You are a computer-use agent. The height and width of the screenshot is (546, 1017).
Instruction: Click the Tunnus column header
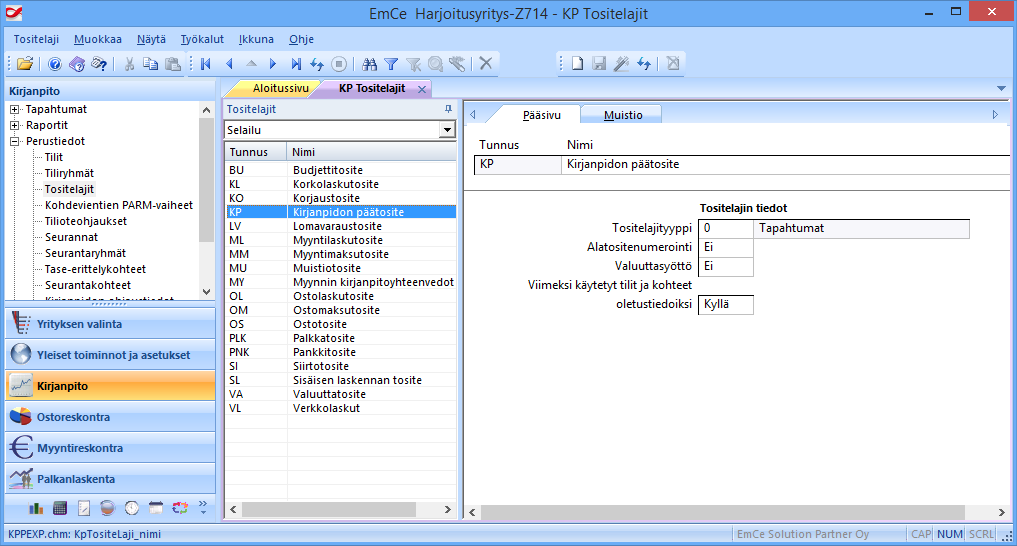(x=256, y=152)
